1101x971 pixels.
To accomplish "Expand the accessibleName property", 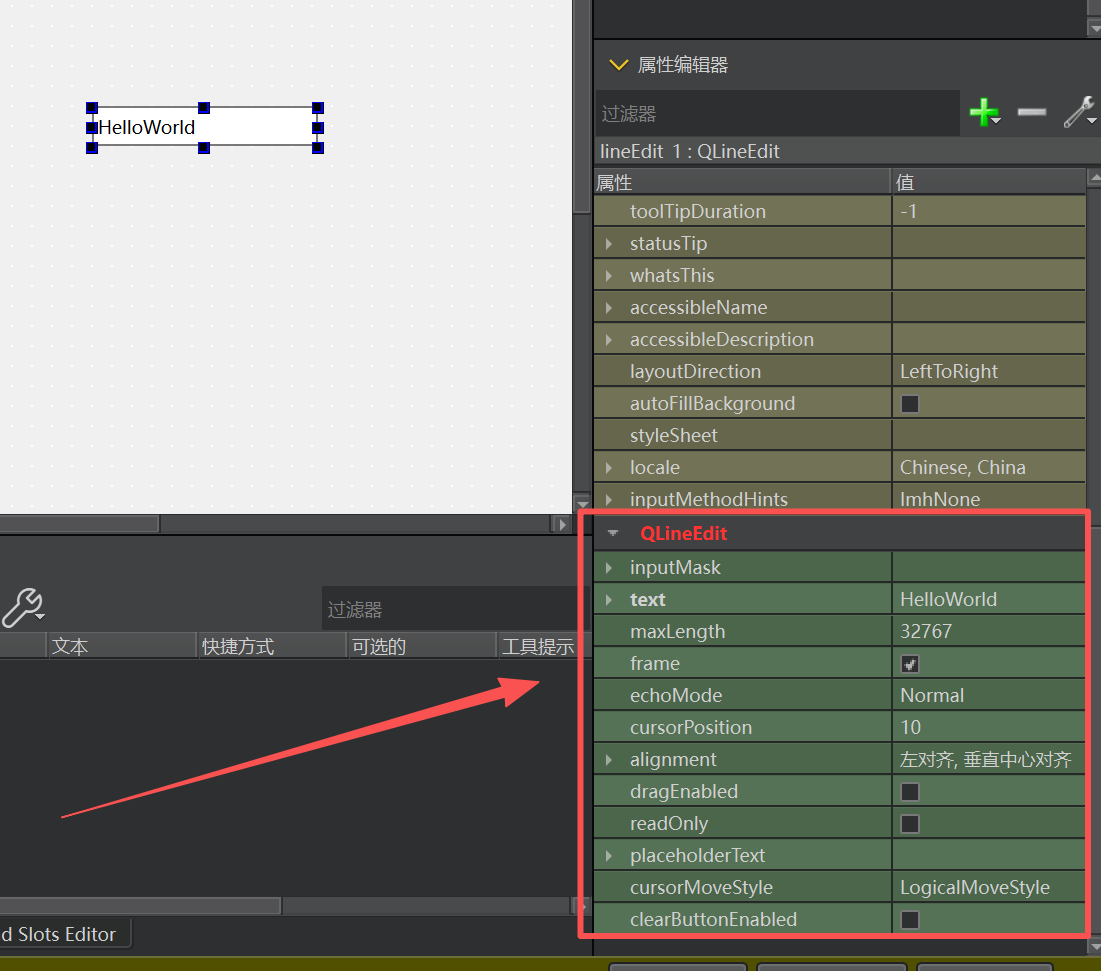I will point(609,308).
